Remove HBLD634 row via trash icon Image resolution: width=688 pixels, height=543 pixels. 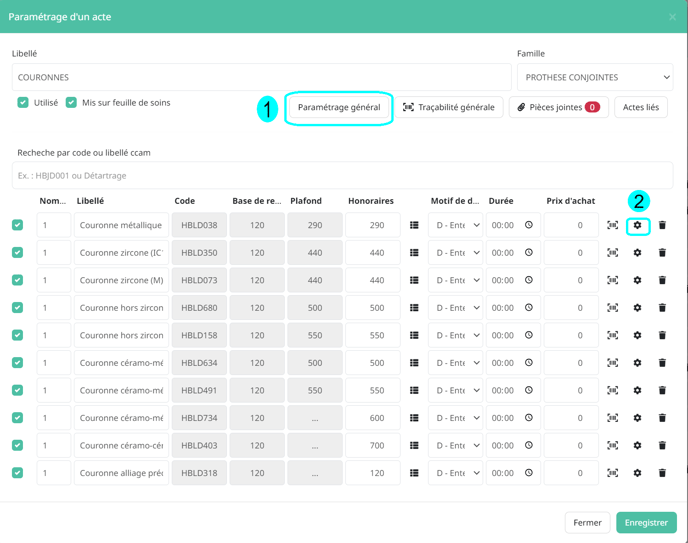pyautogui.click(x=662, y=363)
